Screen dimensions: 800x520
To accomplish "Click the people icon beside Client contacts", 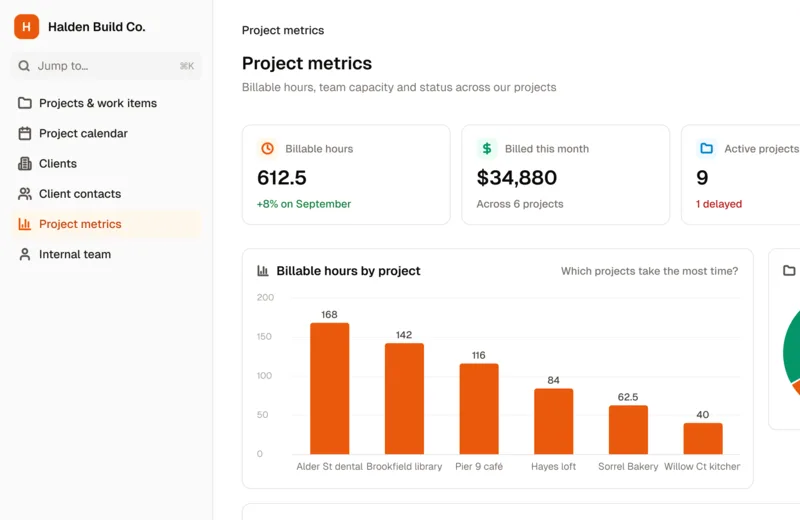I will (x=24, y=194).
